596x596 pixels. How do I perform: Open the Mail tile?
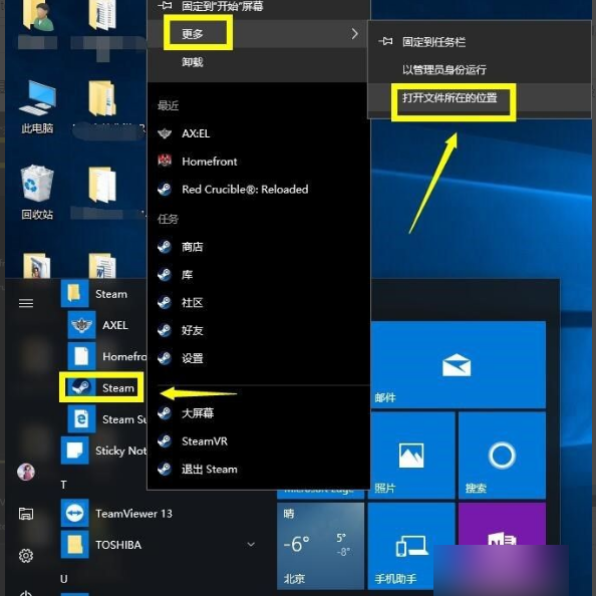tap(458, 365)
